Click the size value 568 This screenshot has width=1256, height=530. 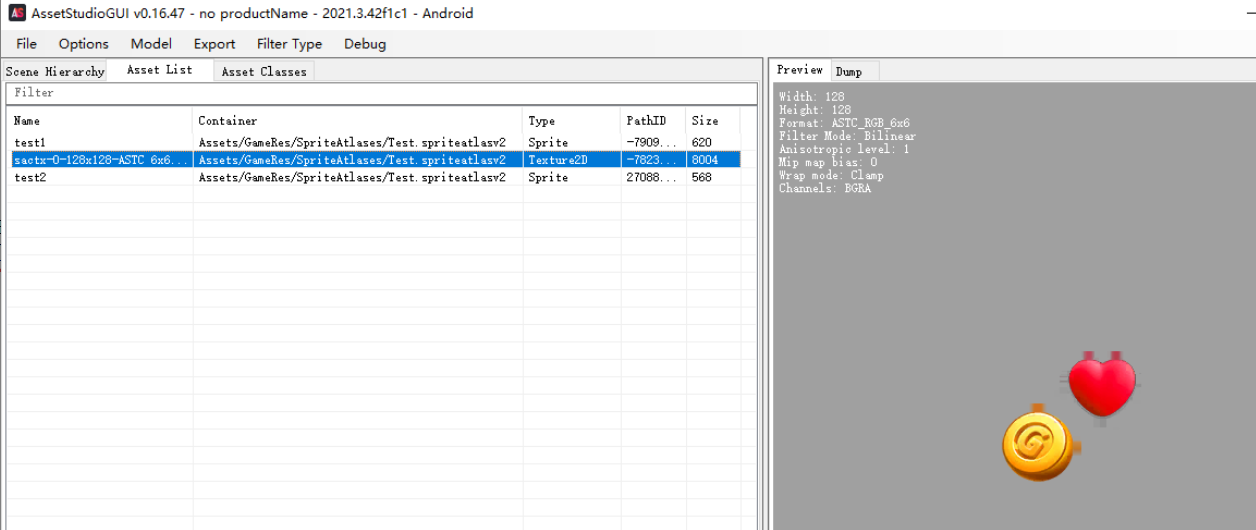click(x=701, y=177)
